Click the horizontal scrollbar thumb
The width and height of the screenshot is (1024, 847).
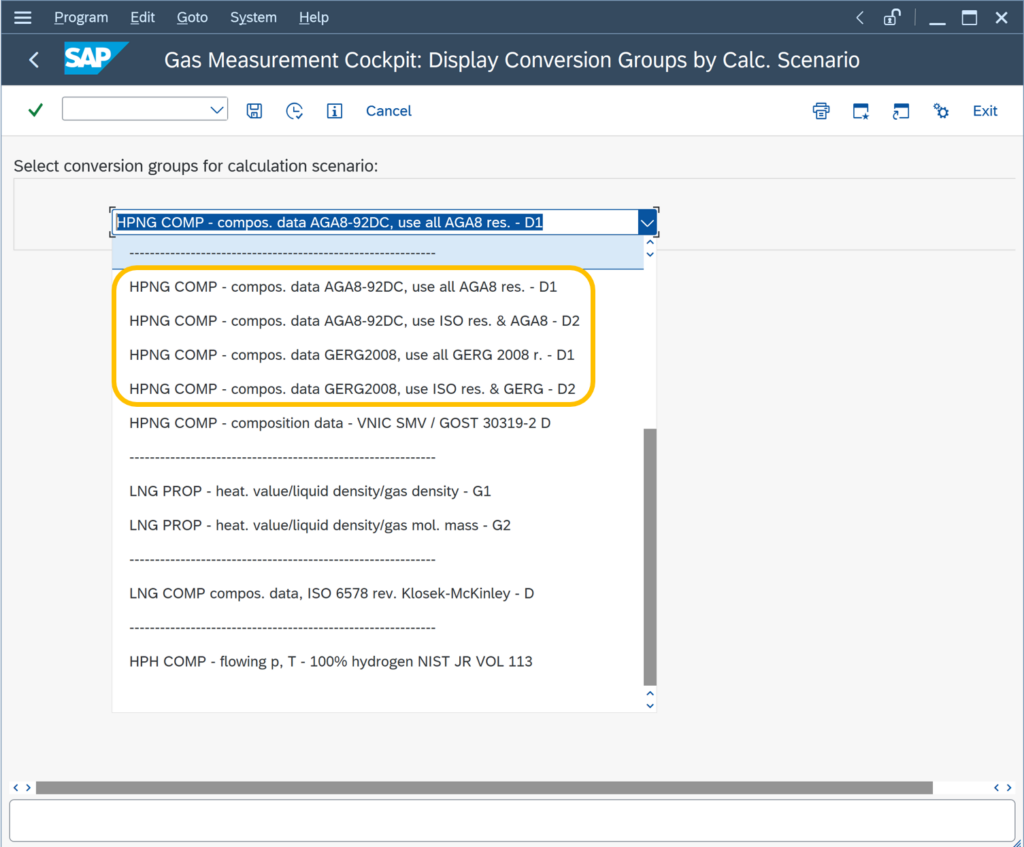tap(484, 788)
